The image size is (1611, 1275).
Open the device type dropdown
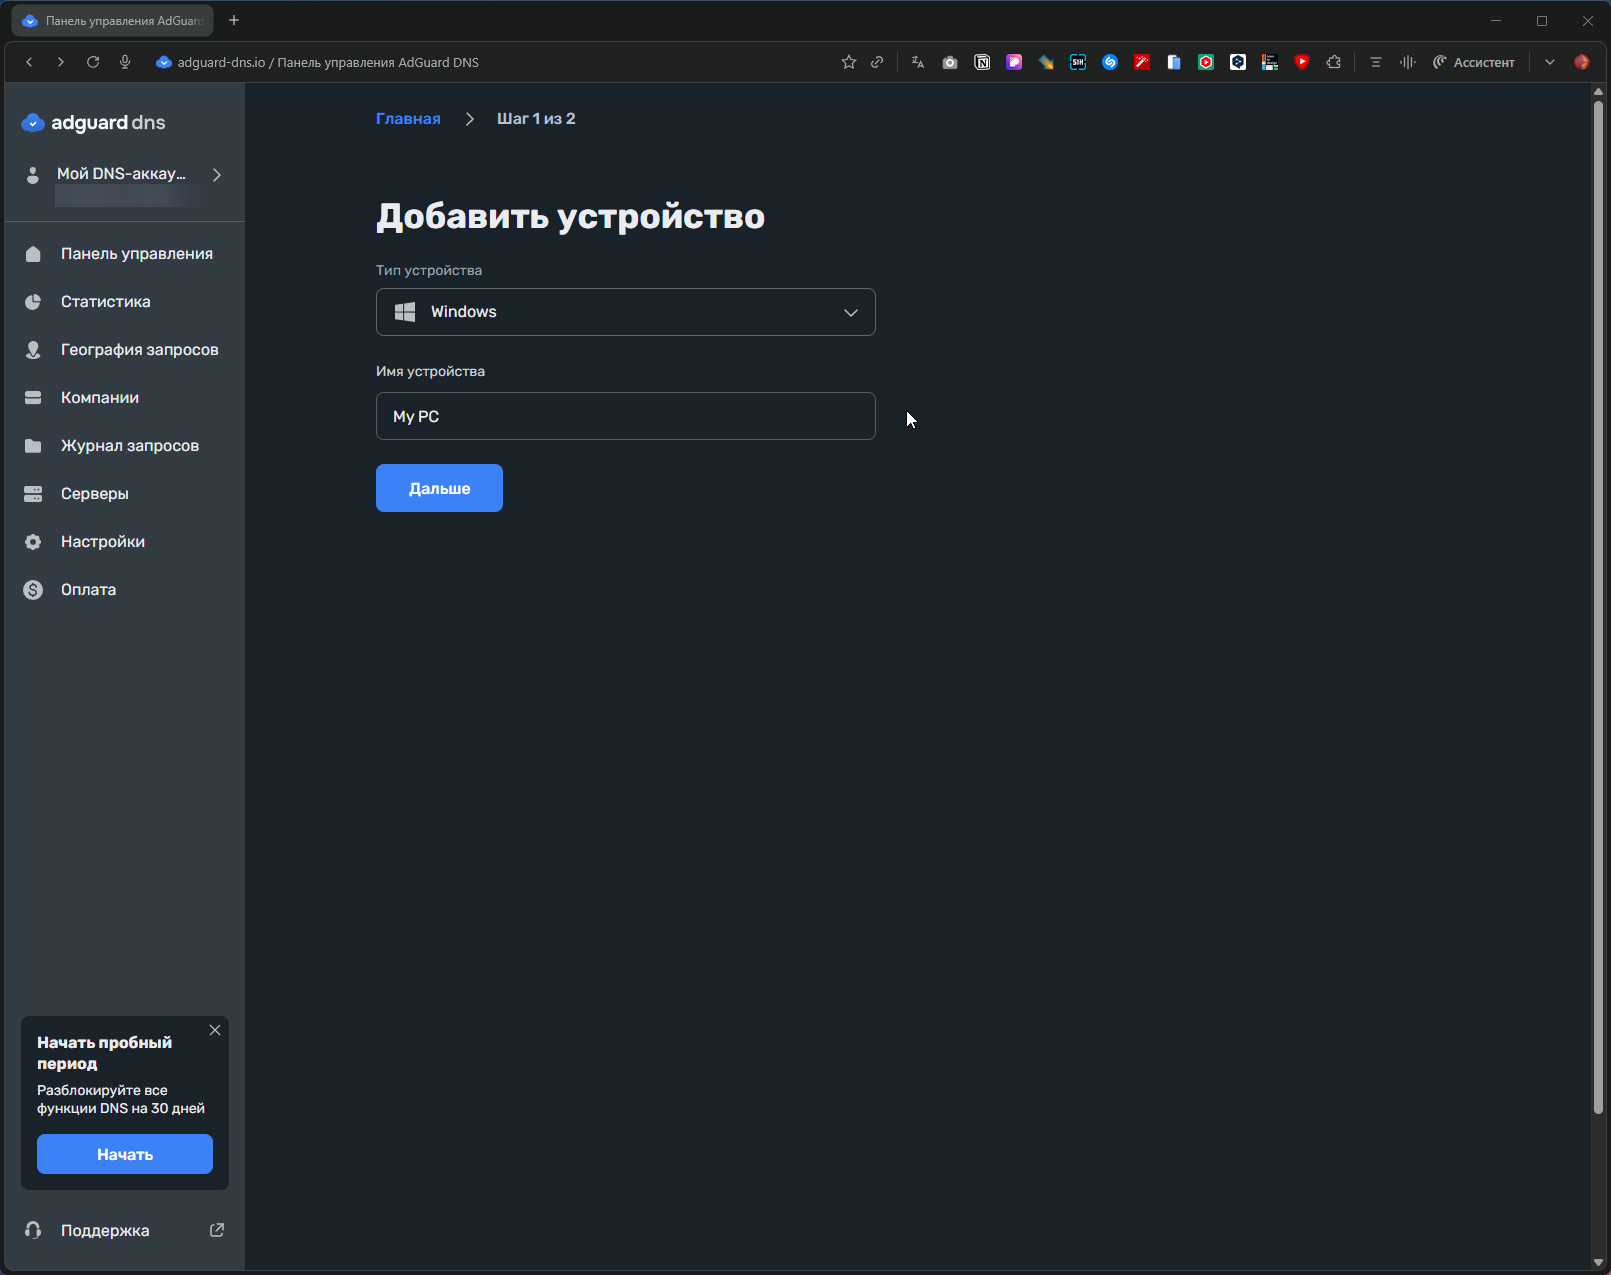pyautogui.click(x=625, y=312)
